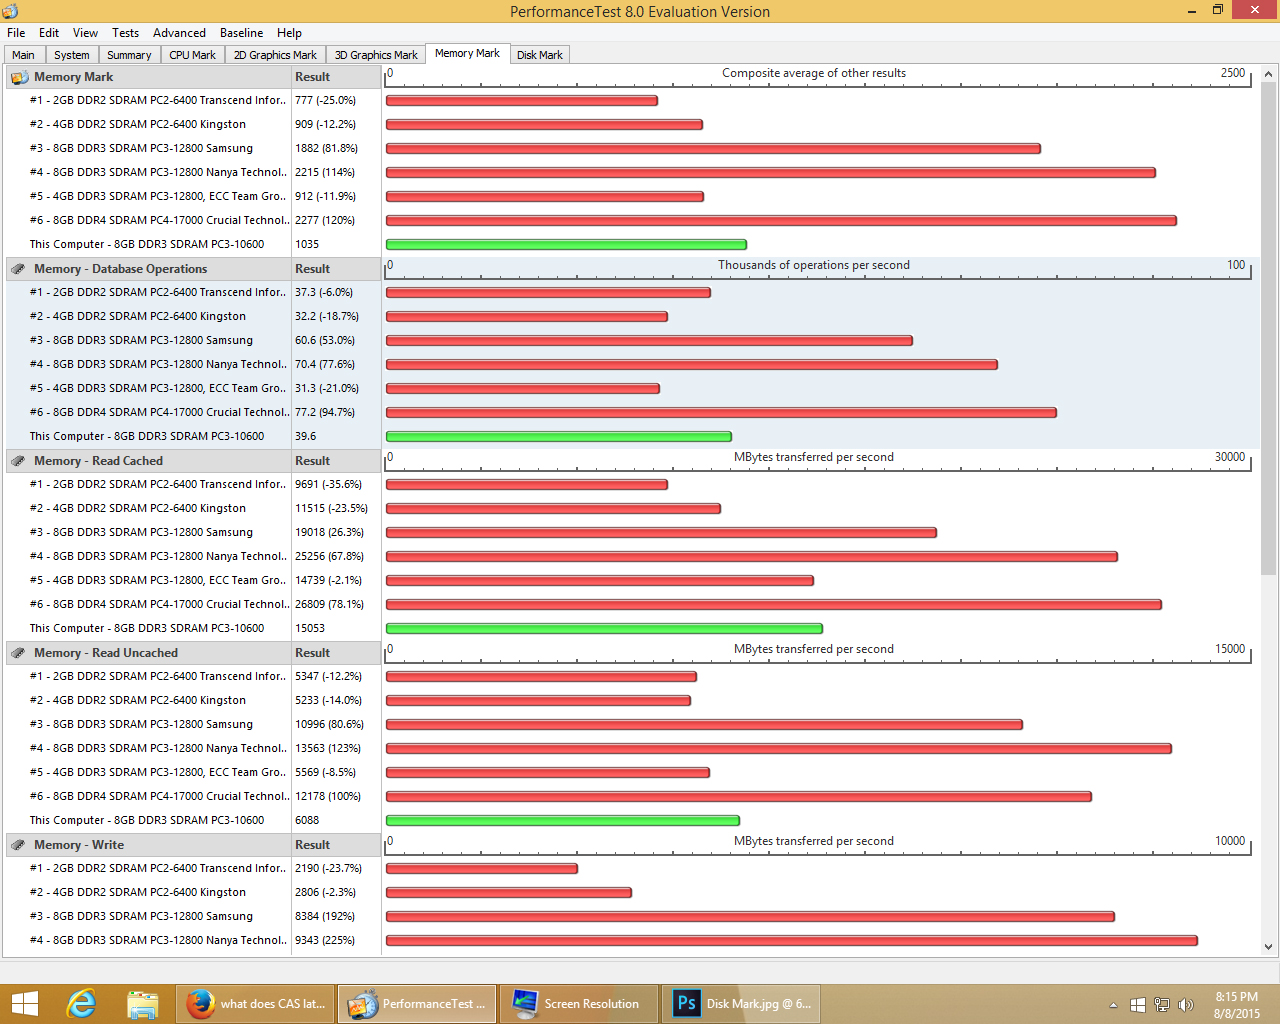Open the Advanced menu
Image resolution: width=1280 pixels, height=1024 pixels.
pyautogui.click(x=179, y=33)
